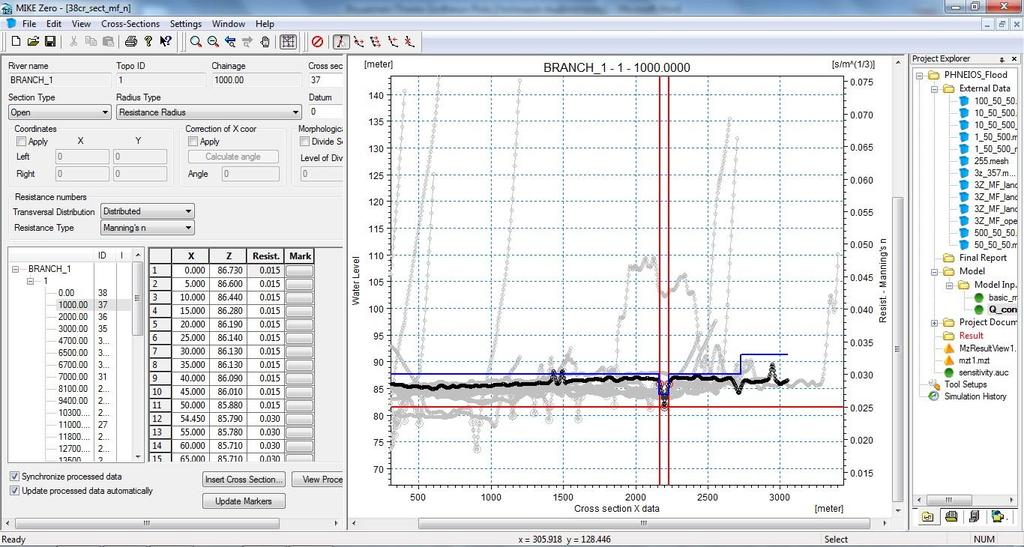Click the Mark cell button for row 1
This screenshot has height=547, width=1024.
pyautogui.click(x=300, y=270)
